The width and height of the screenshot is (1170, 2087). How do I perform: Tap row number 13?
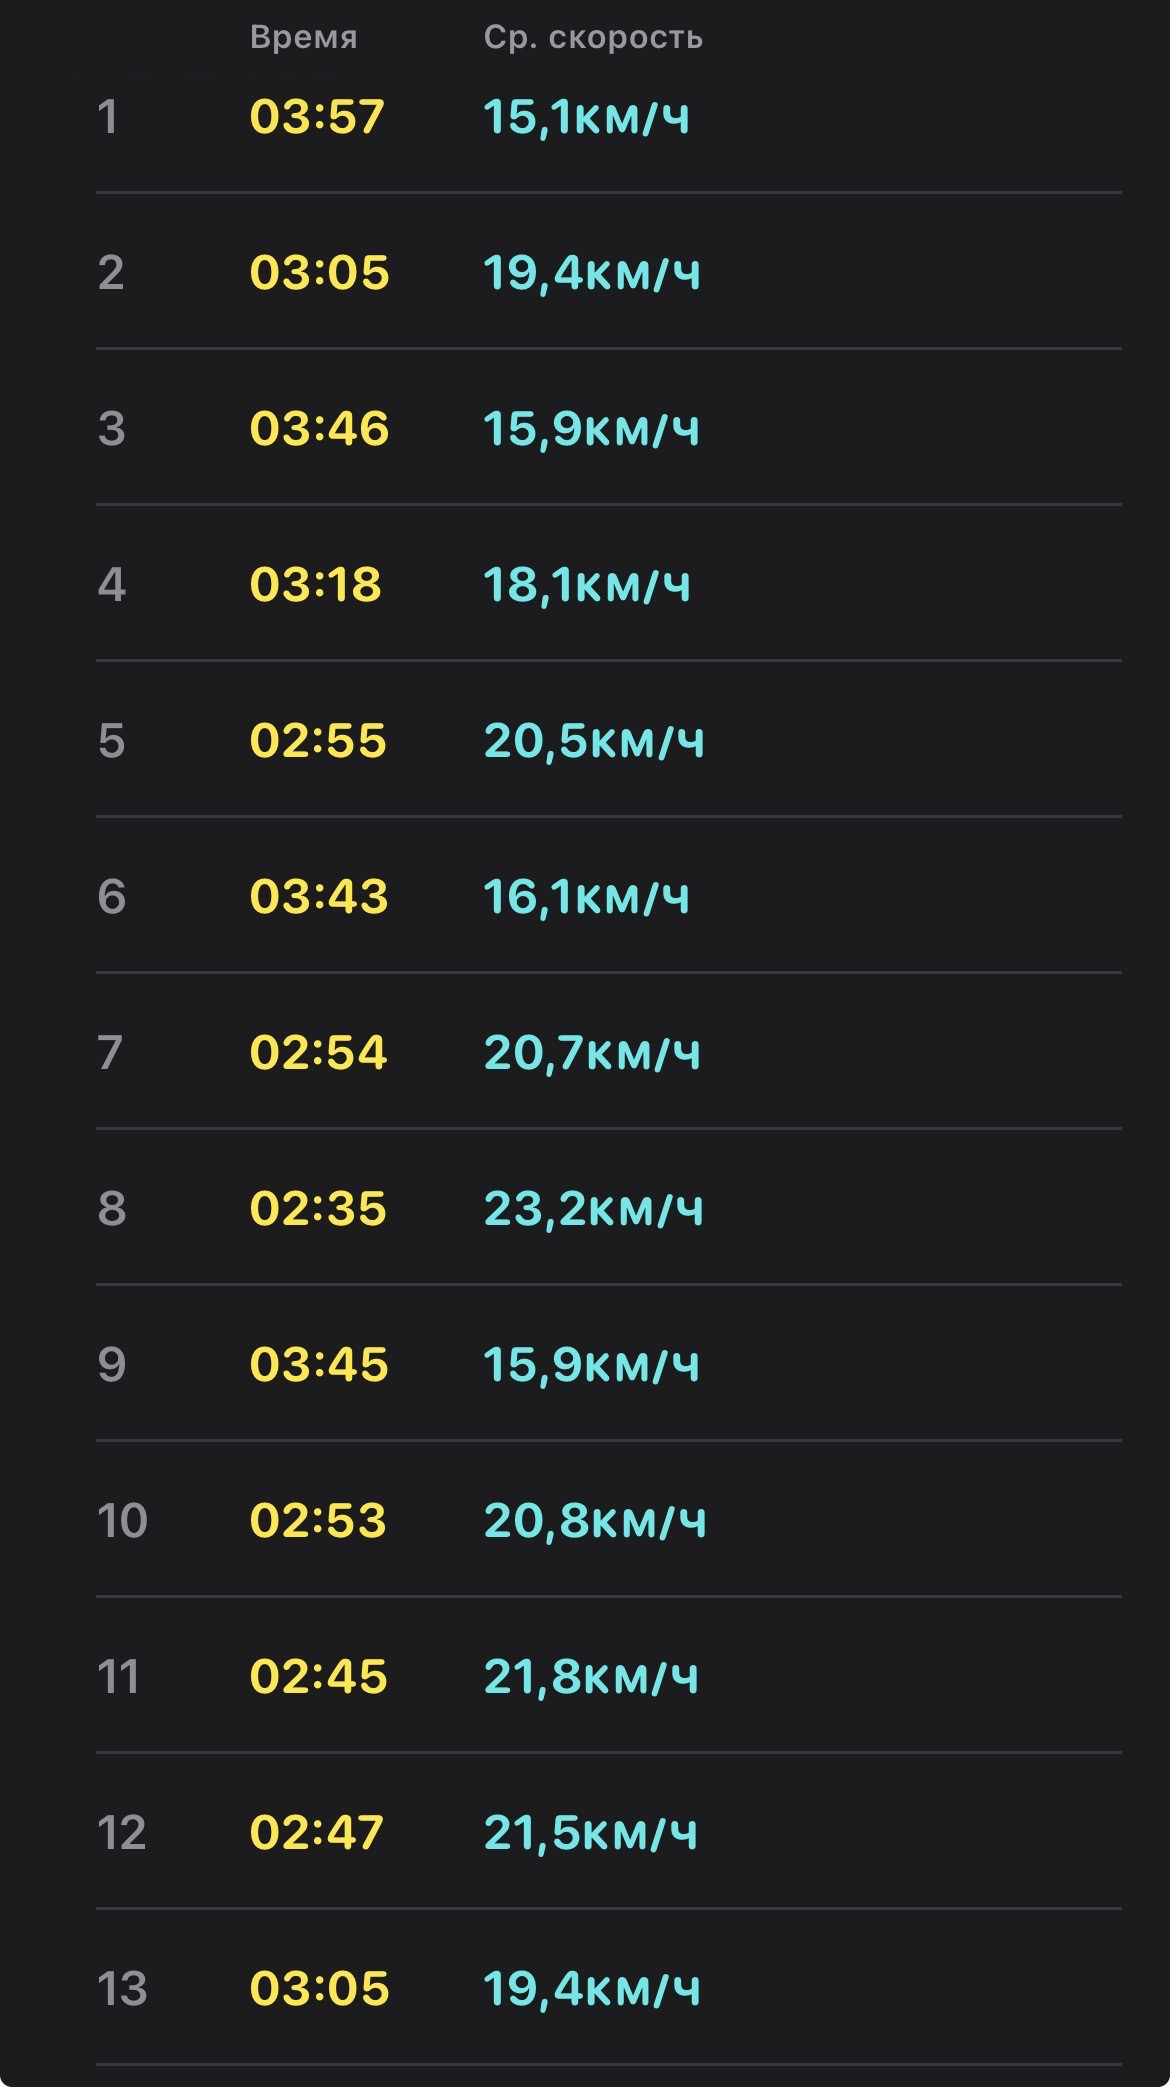pos(122,1989)
